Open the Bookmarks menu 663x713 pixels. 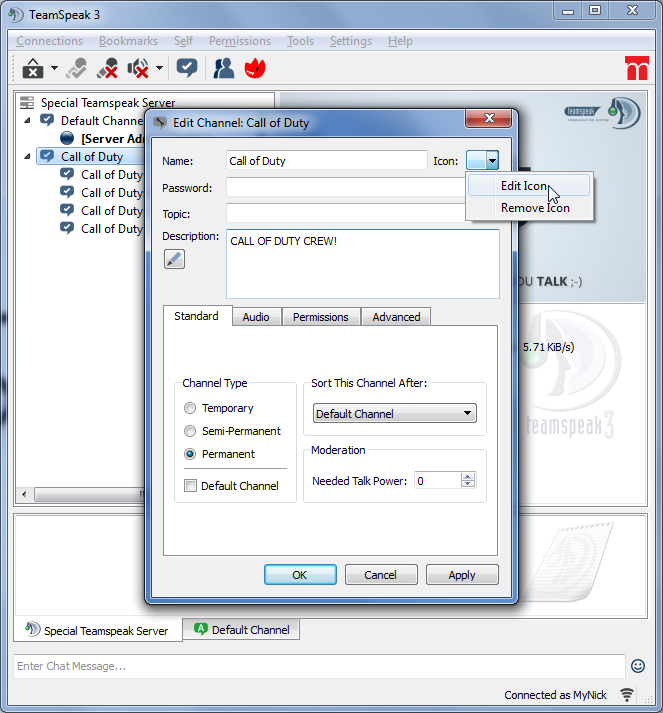pyautogui.click(x=128, y=41)
